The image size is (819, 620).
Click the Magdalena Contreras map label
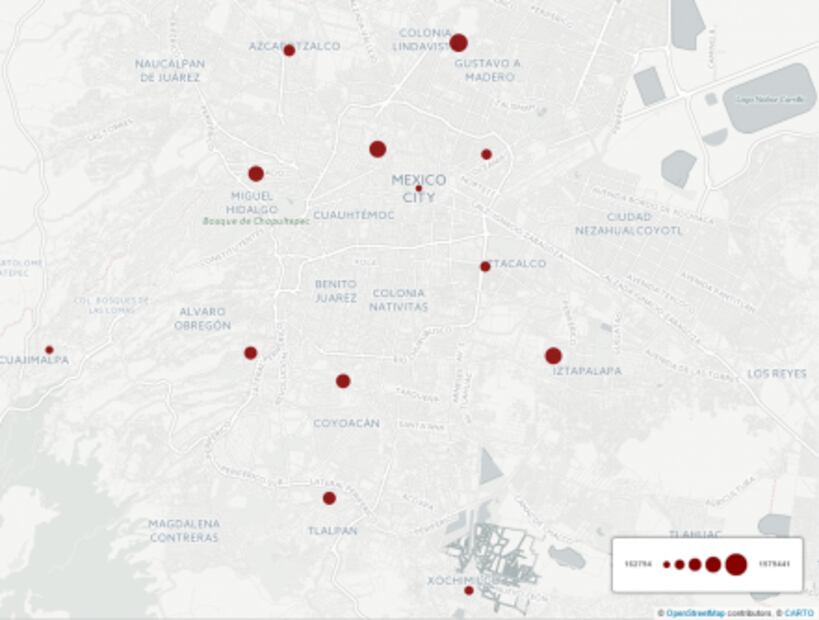click(184, 530)
